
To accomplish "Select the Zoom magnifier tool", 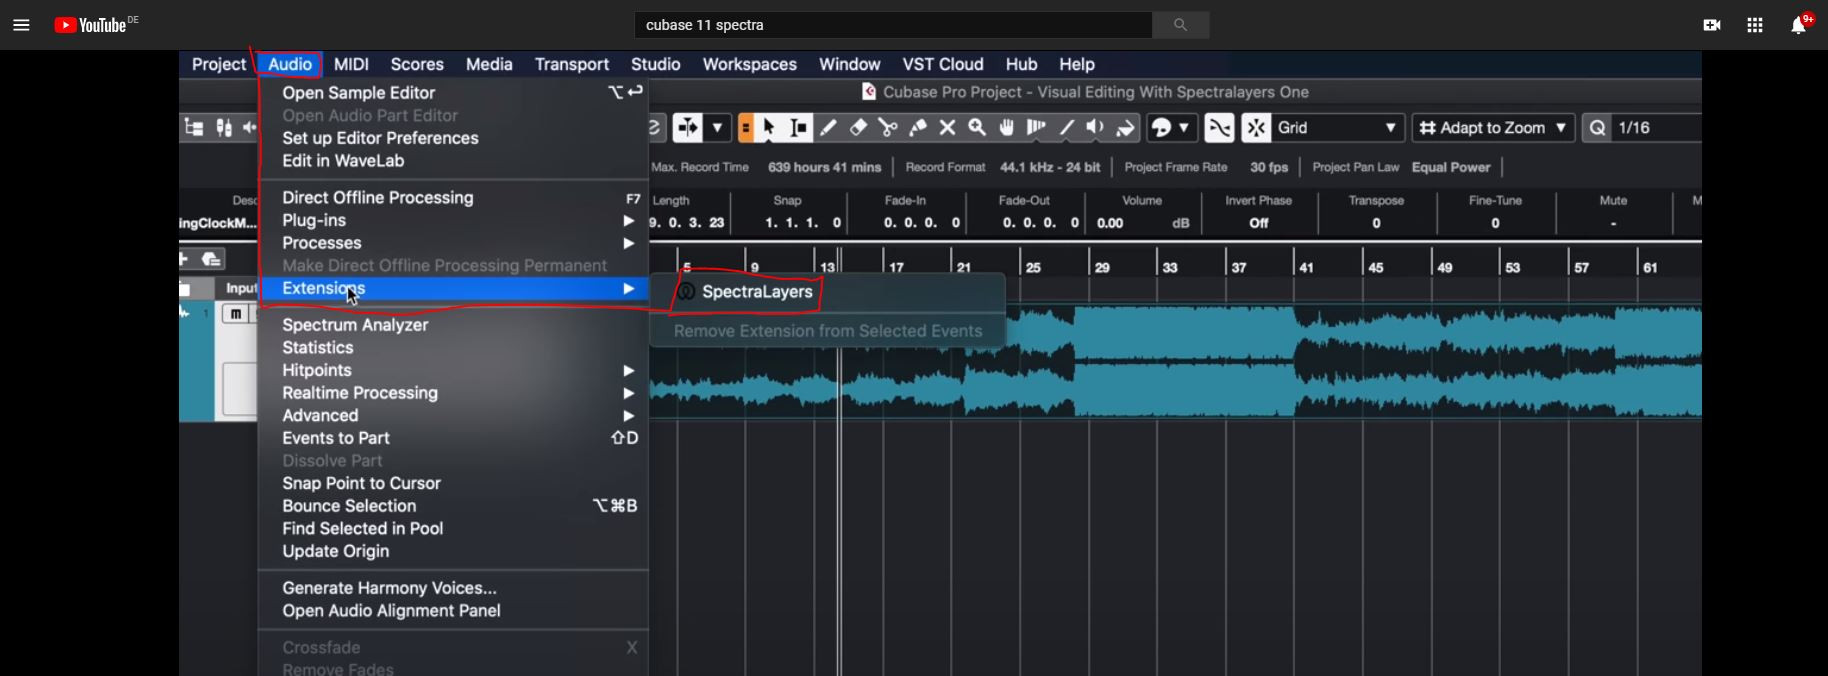I will (x=977, y=128).
